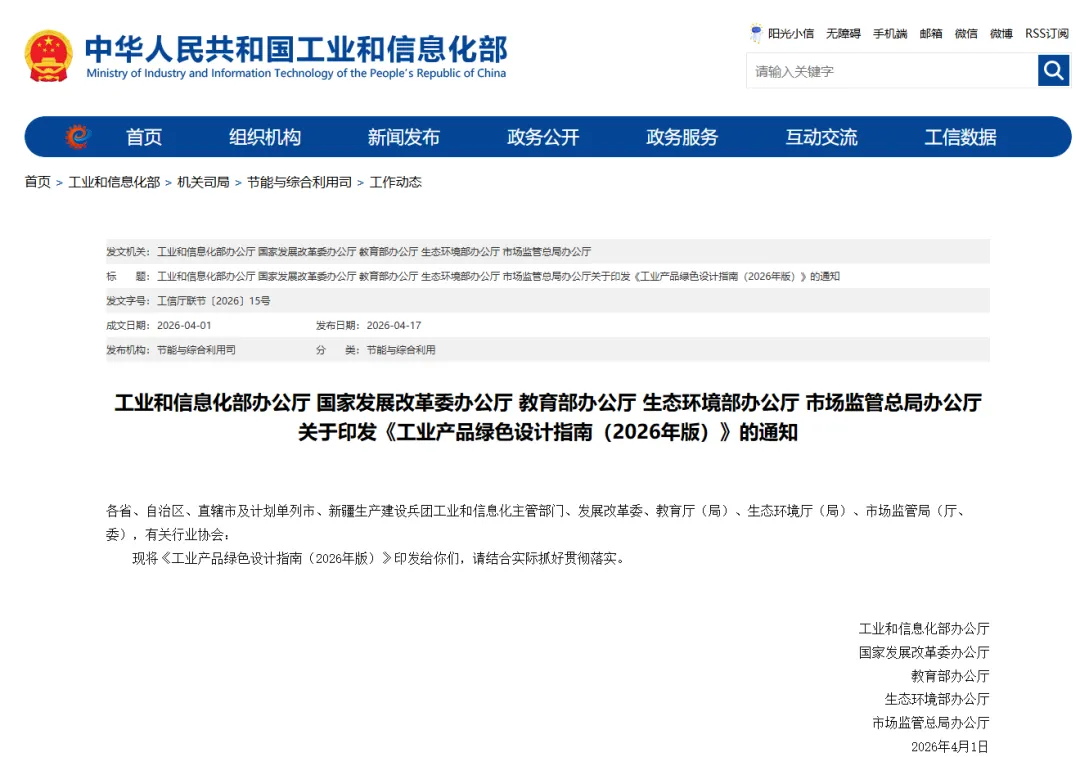Viewport: 1080px width, 757px height.
Task: Click the date 2026年4月1日
Action: click(950, 747)
